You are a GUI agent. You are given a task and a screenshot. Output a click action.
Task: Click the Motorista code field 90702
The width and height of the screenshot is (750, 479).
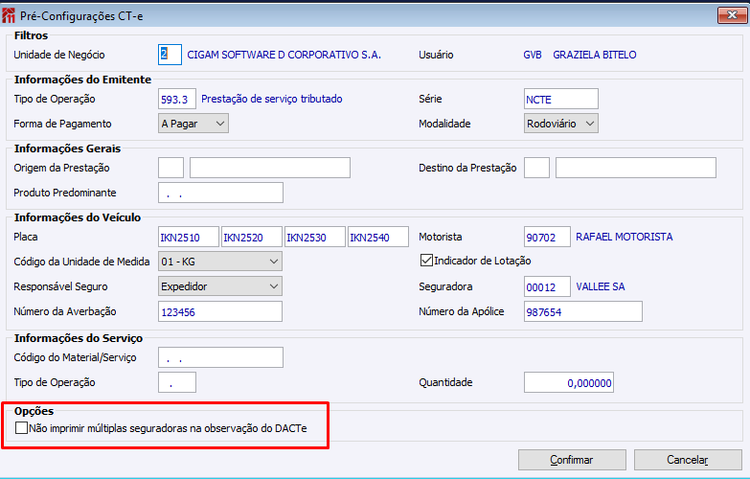click(x=547, y=237)
